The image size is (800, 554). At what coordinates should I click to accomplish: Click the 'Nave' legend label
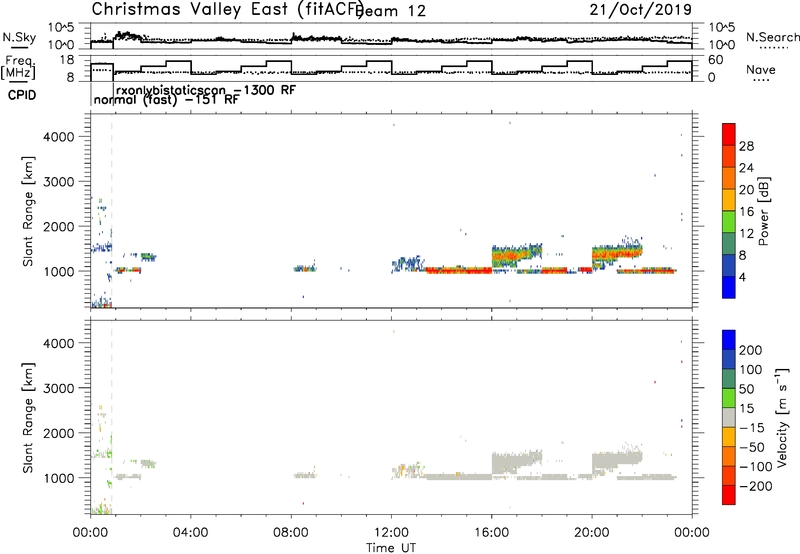pyautogui.click(x=761, y=70)
